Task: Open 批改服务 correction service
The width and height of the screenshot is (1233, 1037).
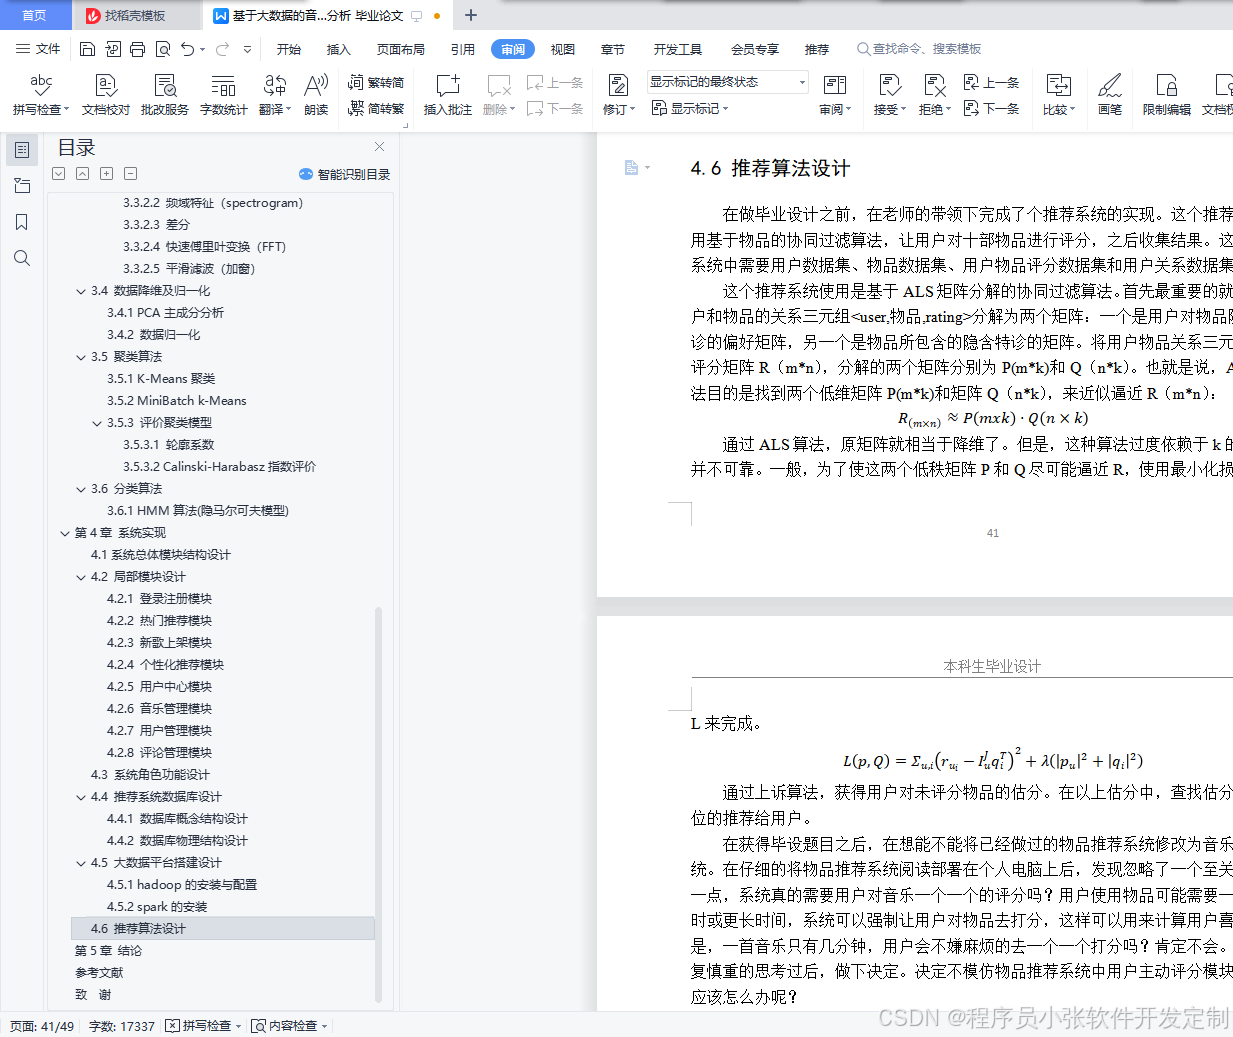Action: (x=165, y=95)
